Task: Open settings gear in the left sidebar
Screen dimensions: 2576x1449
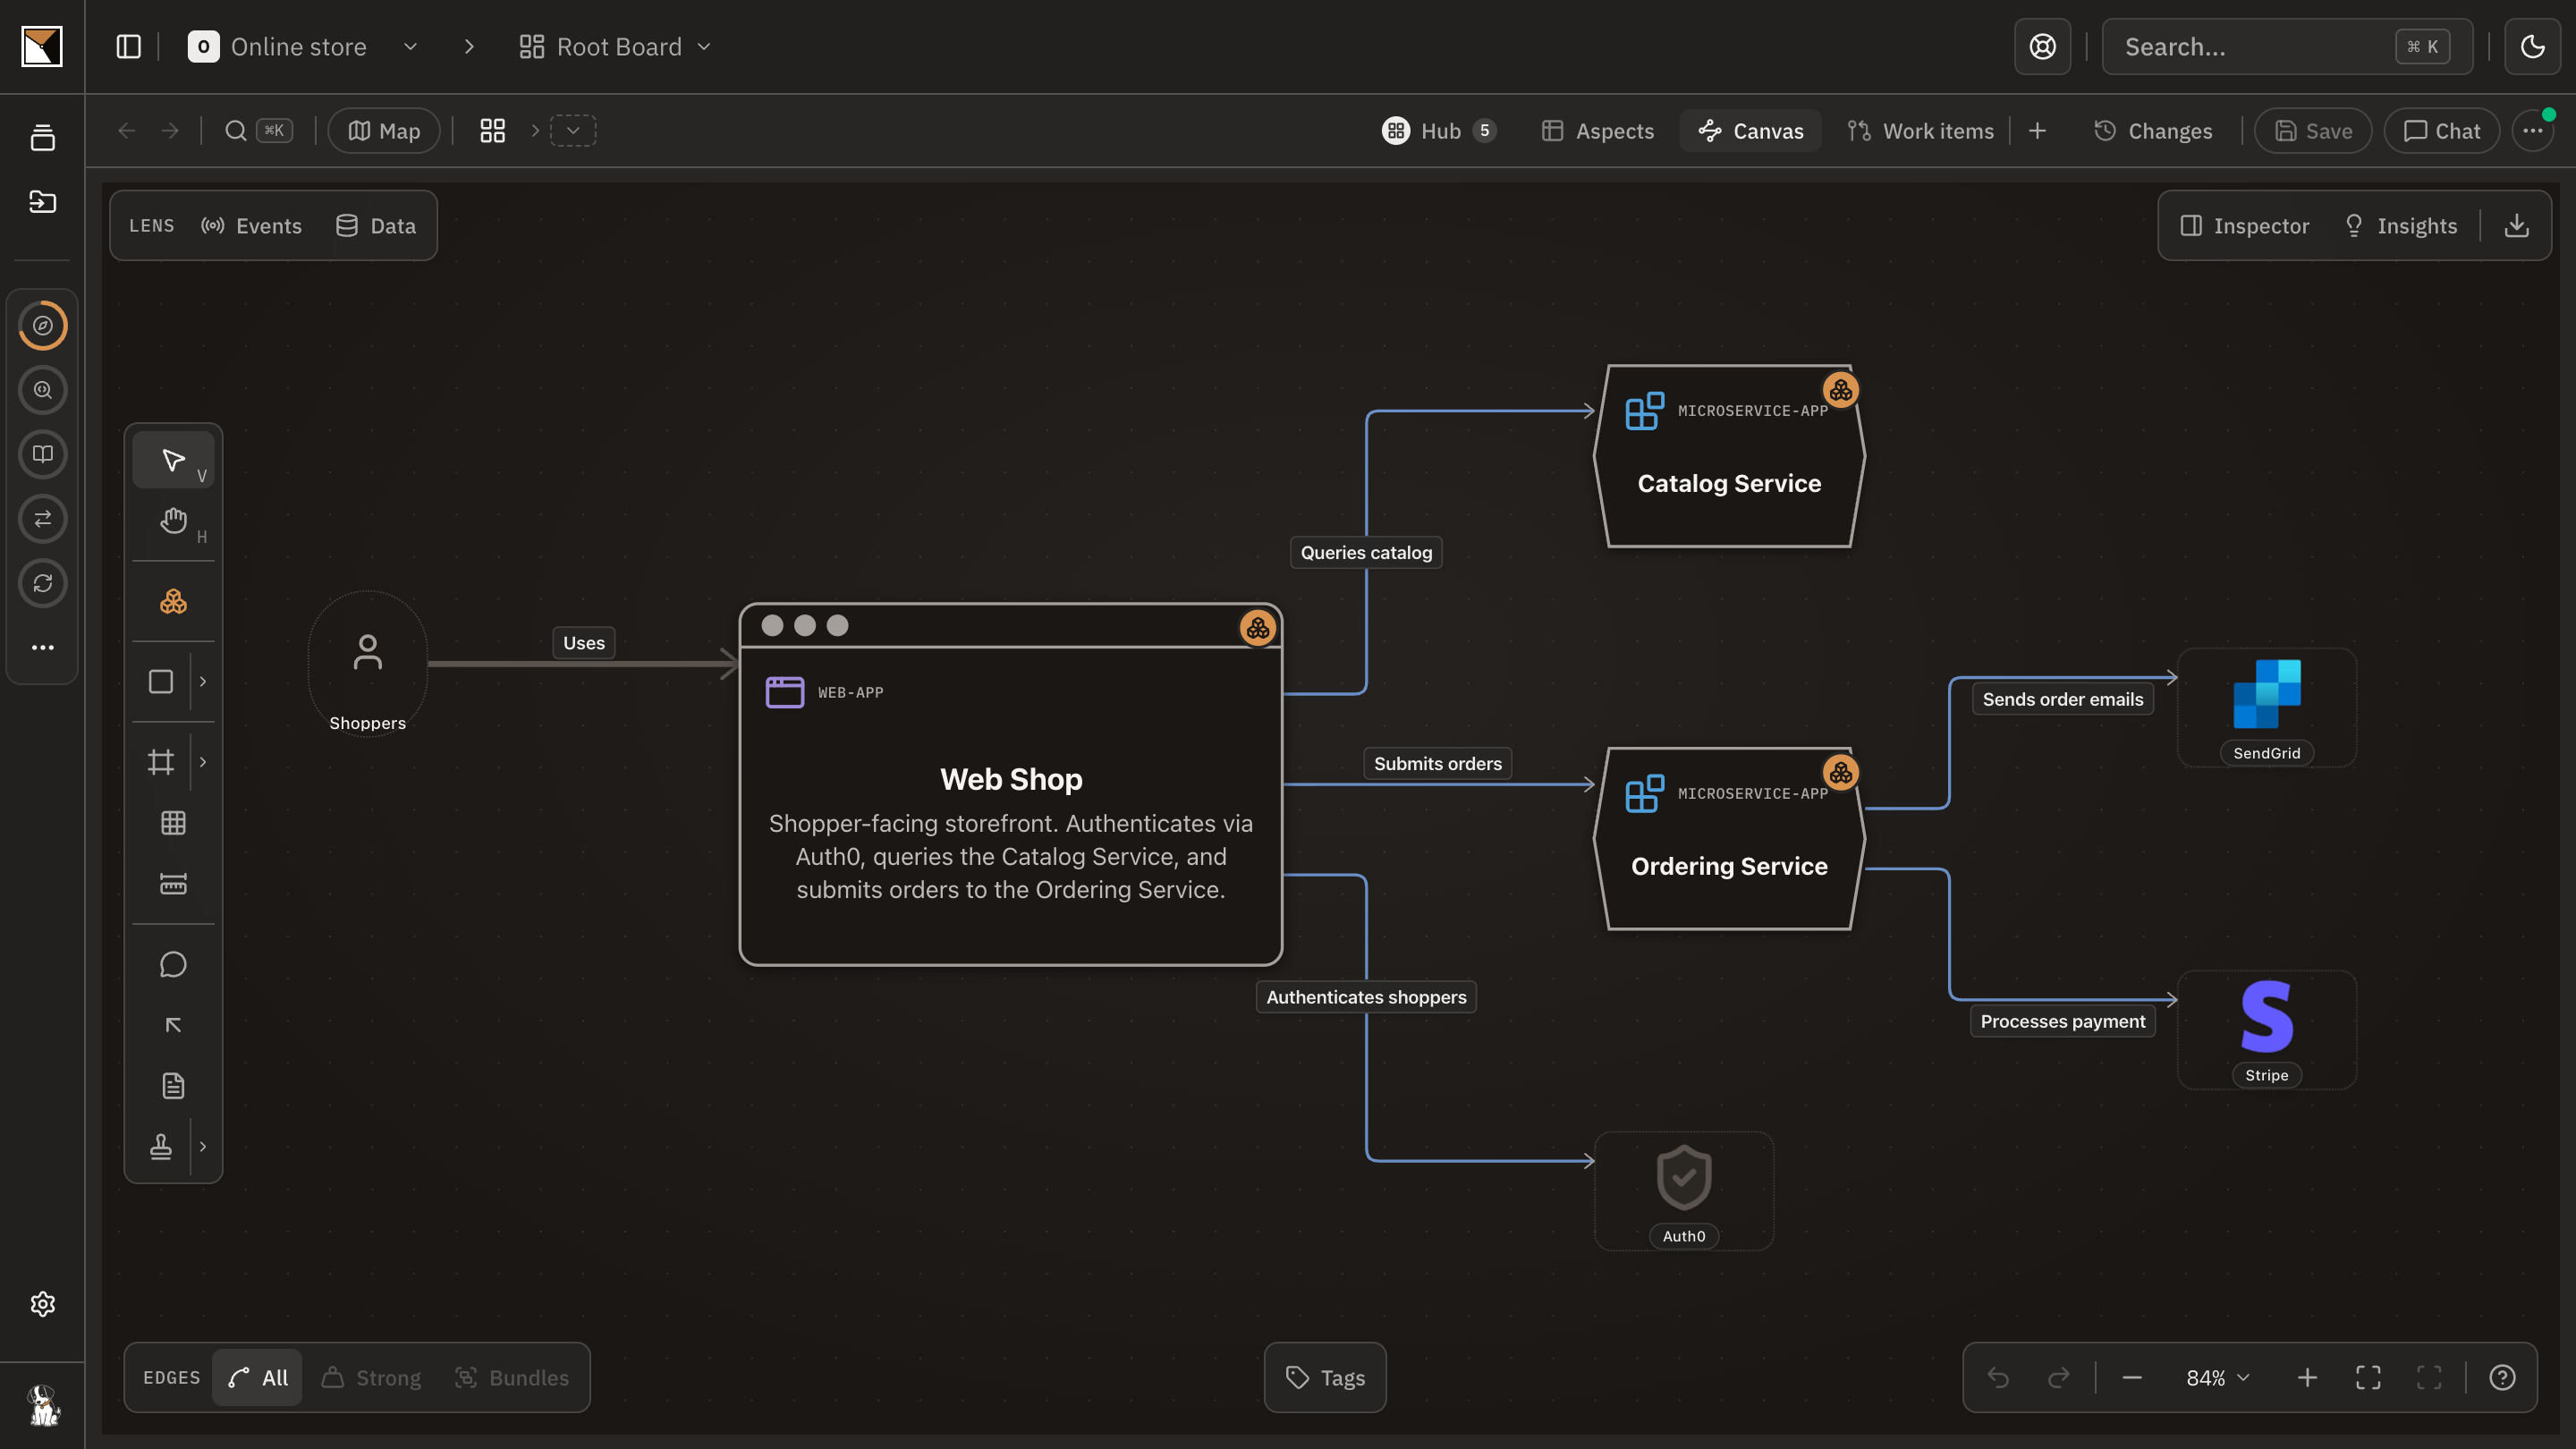Action: (42, 1303)
